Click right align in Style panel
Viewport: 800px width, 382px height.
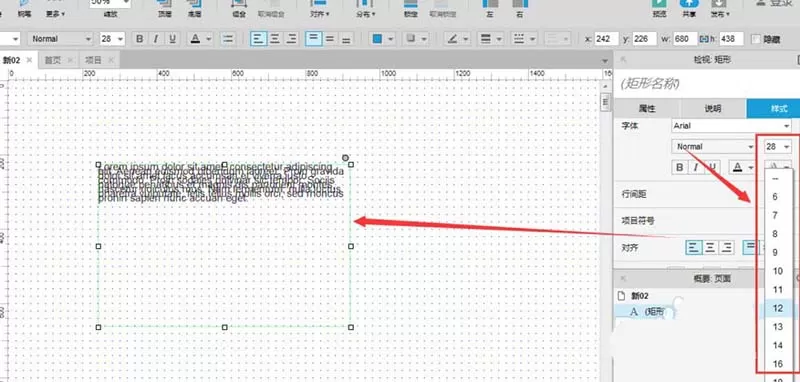(x=727, y=248)
